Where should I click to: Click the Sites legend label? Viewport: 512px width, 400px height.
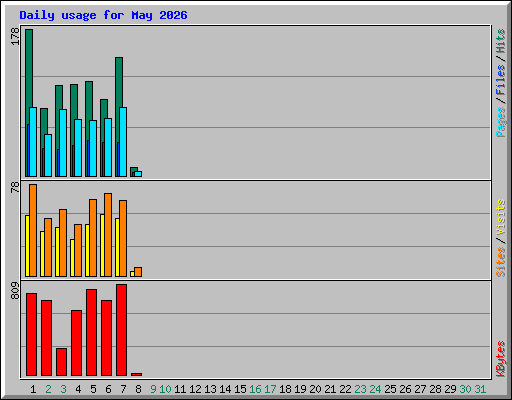pos(500,262)
